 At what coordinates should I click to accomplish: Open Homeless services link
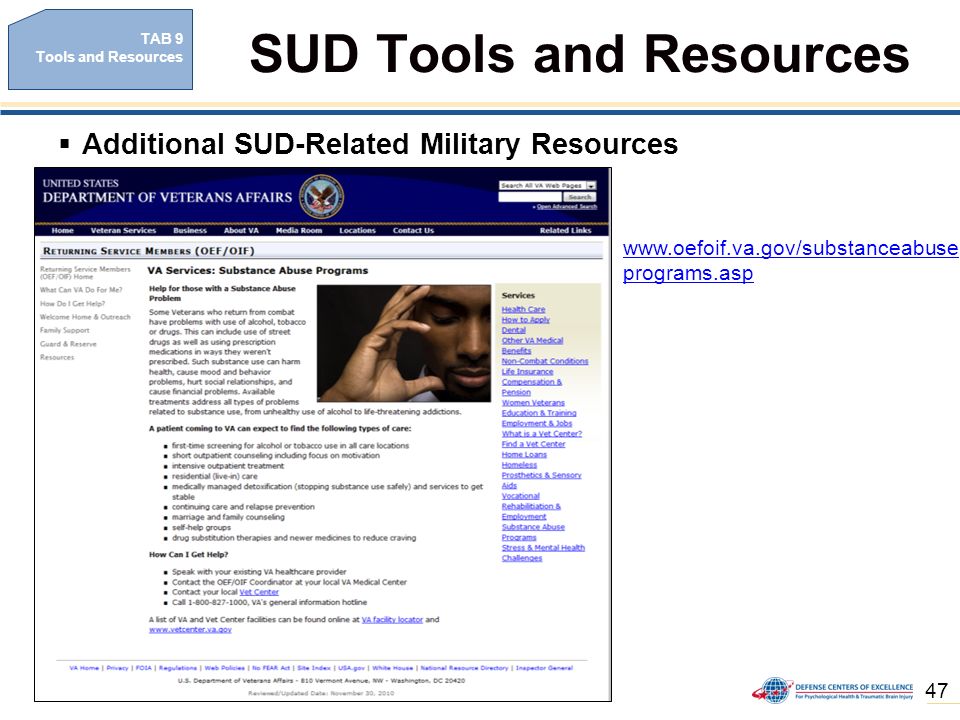(x=519, y=466)
